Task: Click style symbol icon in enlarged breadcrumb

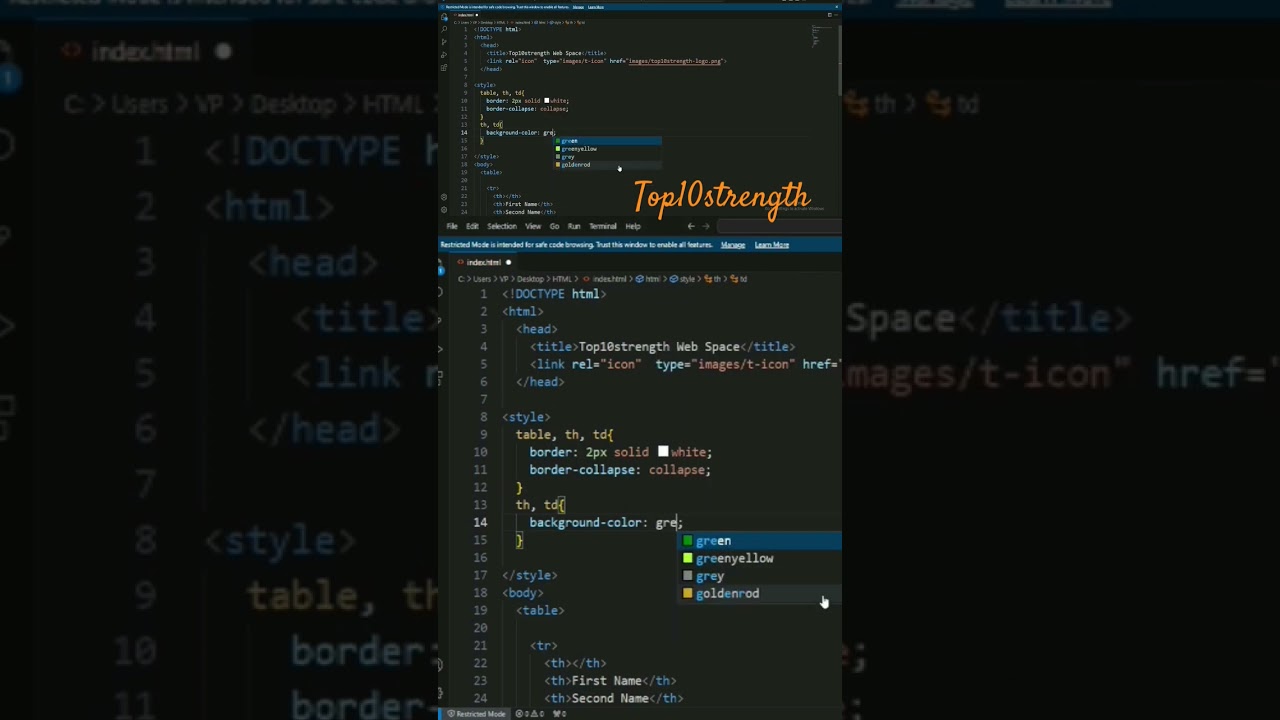Action: (x=674, y=279)
